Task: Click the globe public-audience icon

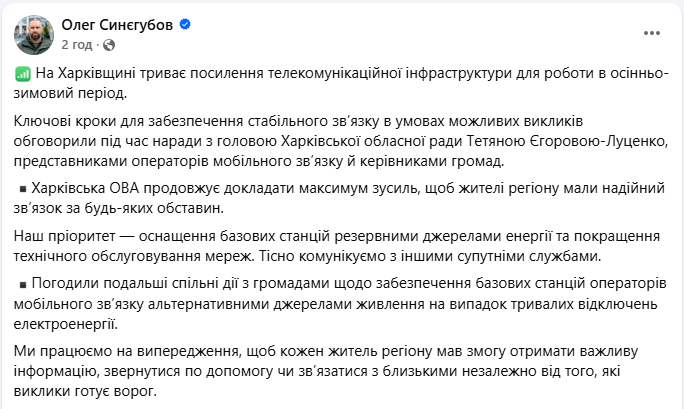Action: 107,45
